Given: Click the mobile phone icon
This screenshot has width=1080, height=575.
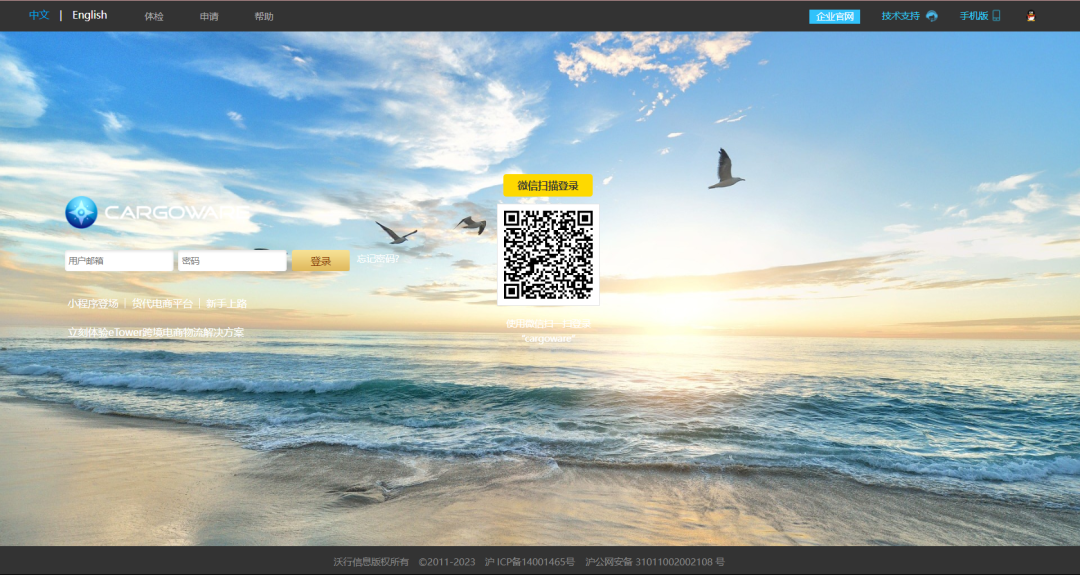Looking at the screenshot, I should tap(996, 16).
